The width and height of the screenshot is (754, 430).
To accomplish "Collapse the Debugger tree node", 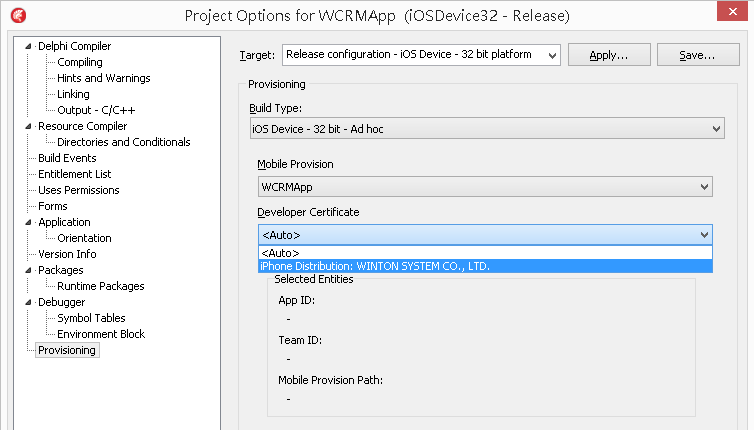I will pyautogui.click(x=28, y=302).
